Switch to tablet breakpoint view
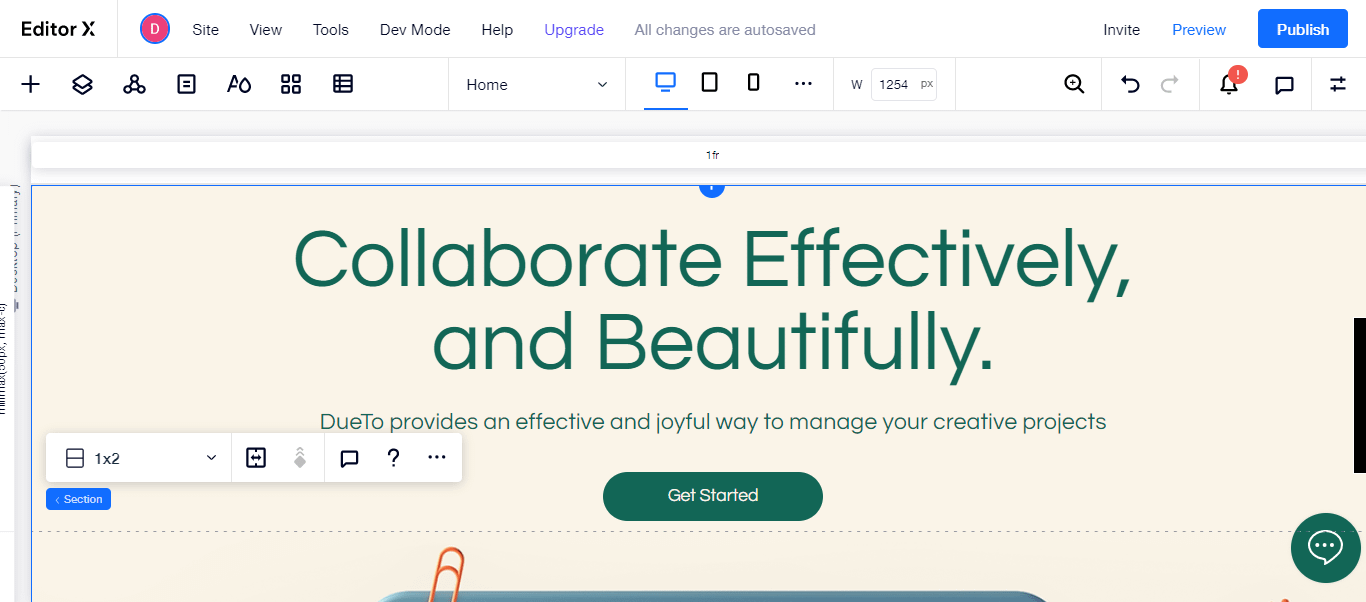 click(x=709, y=82)
